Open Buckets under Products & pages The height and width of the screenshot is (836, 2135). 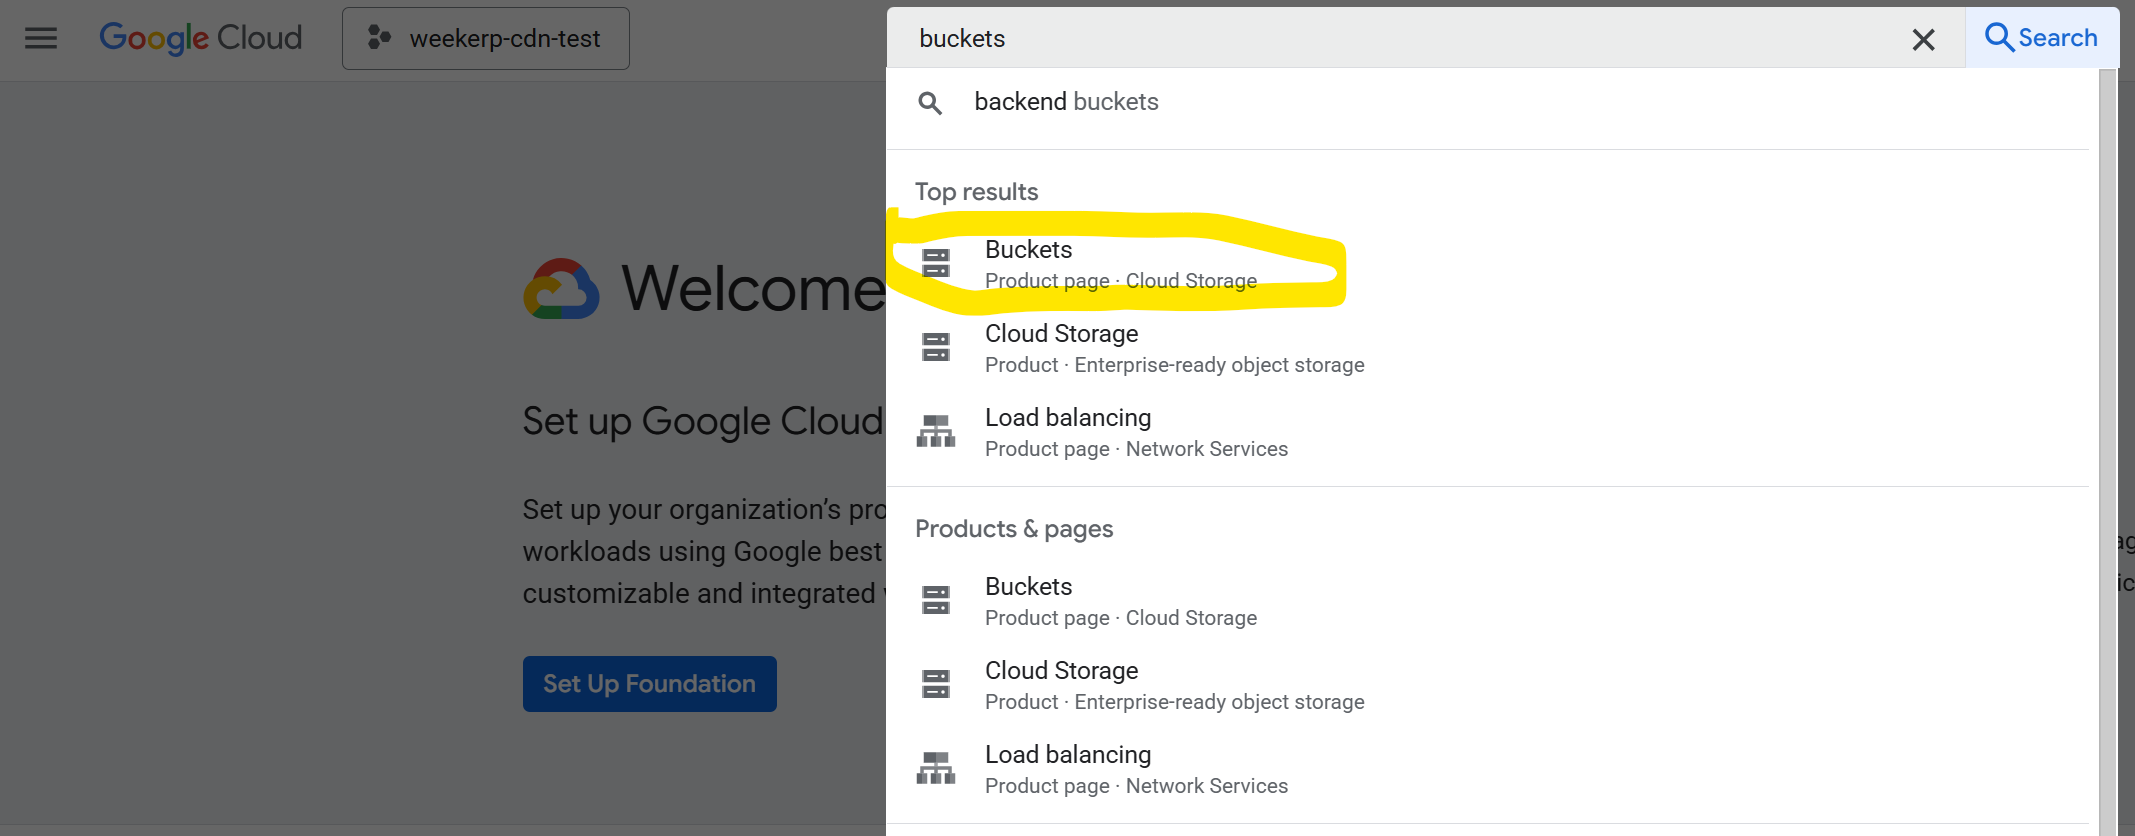tap(1120, 601)
